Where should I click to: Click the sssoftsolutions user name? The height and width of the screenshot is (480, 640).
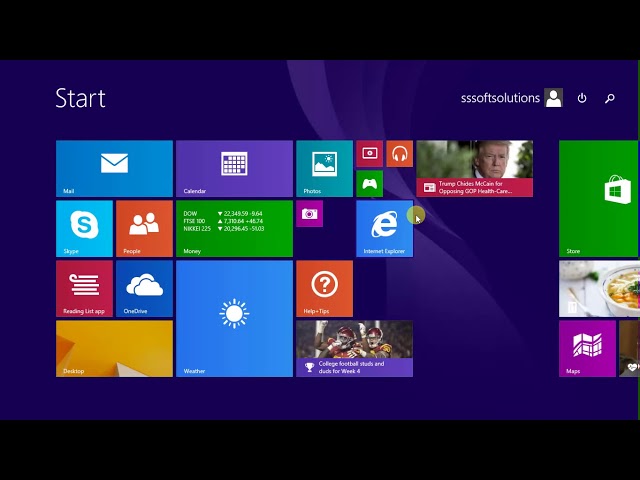click(500, 98)
